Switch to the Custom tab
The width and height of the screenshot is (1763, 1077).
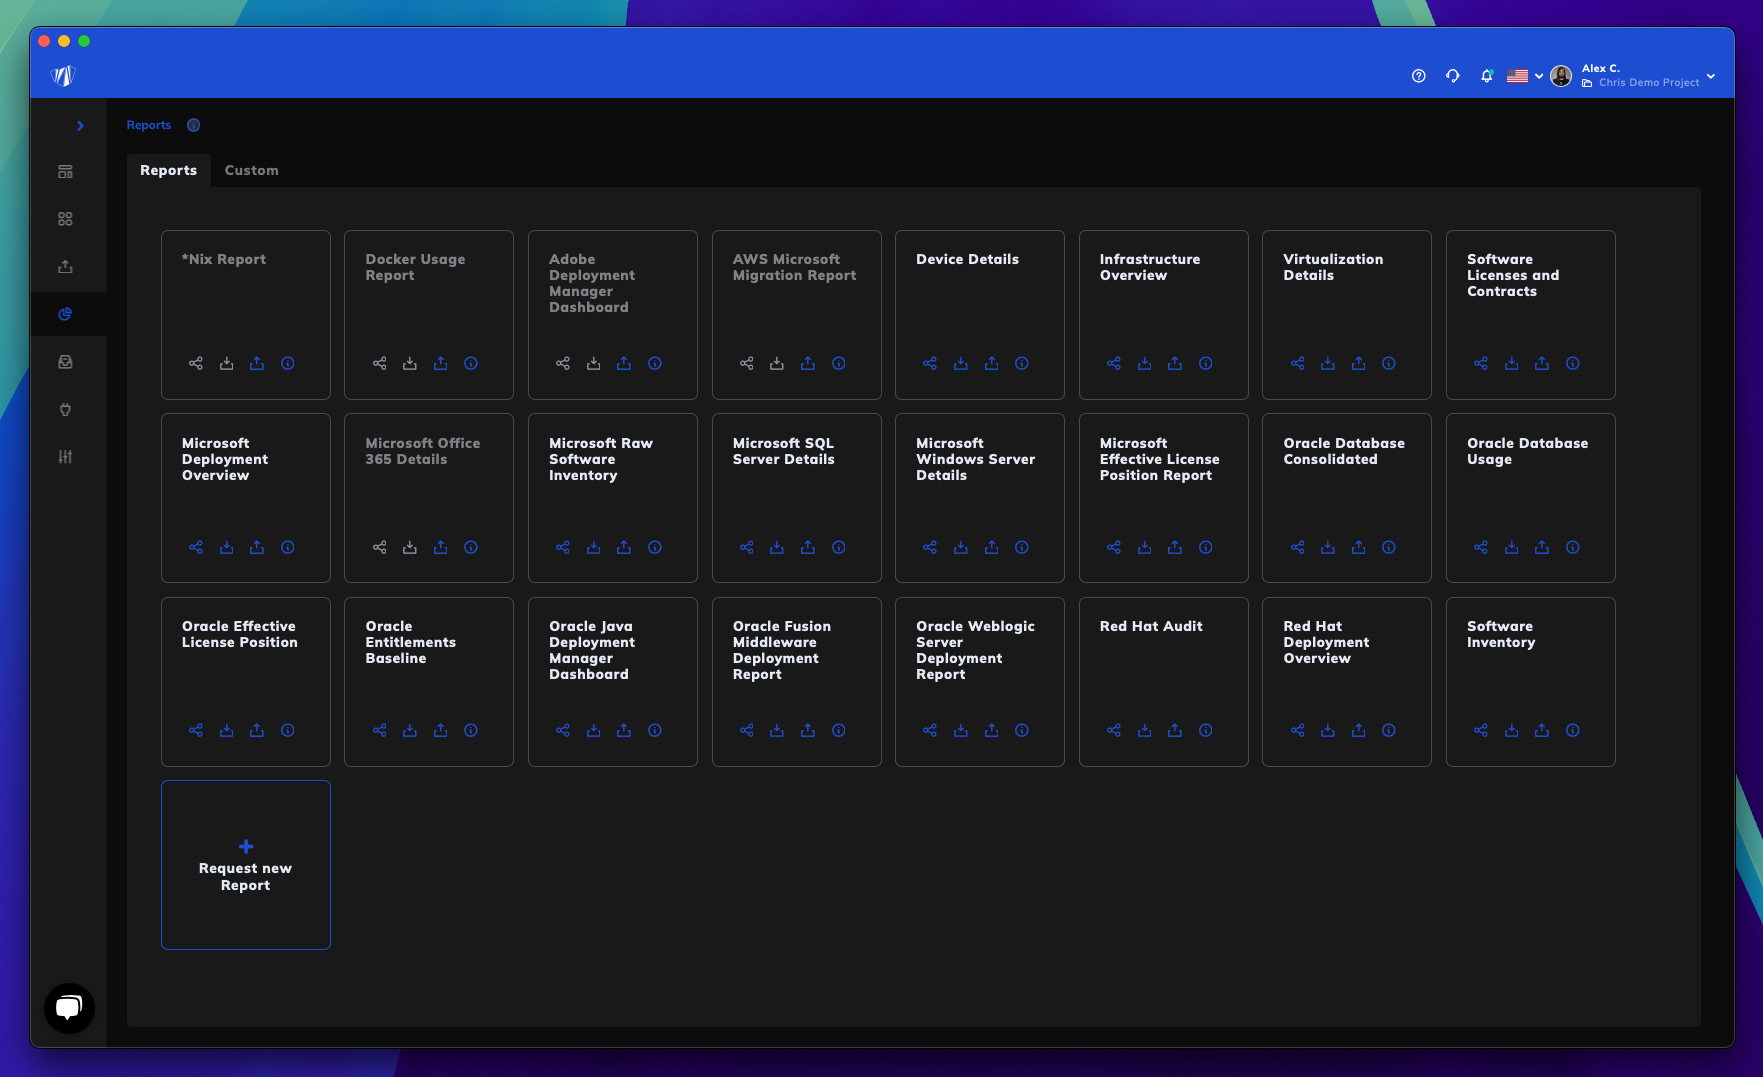click(251, 171)
